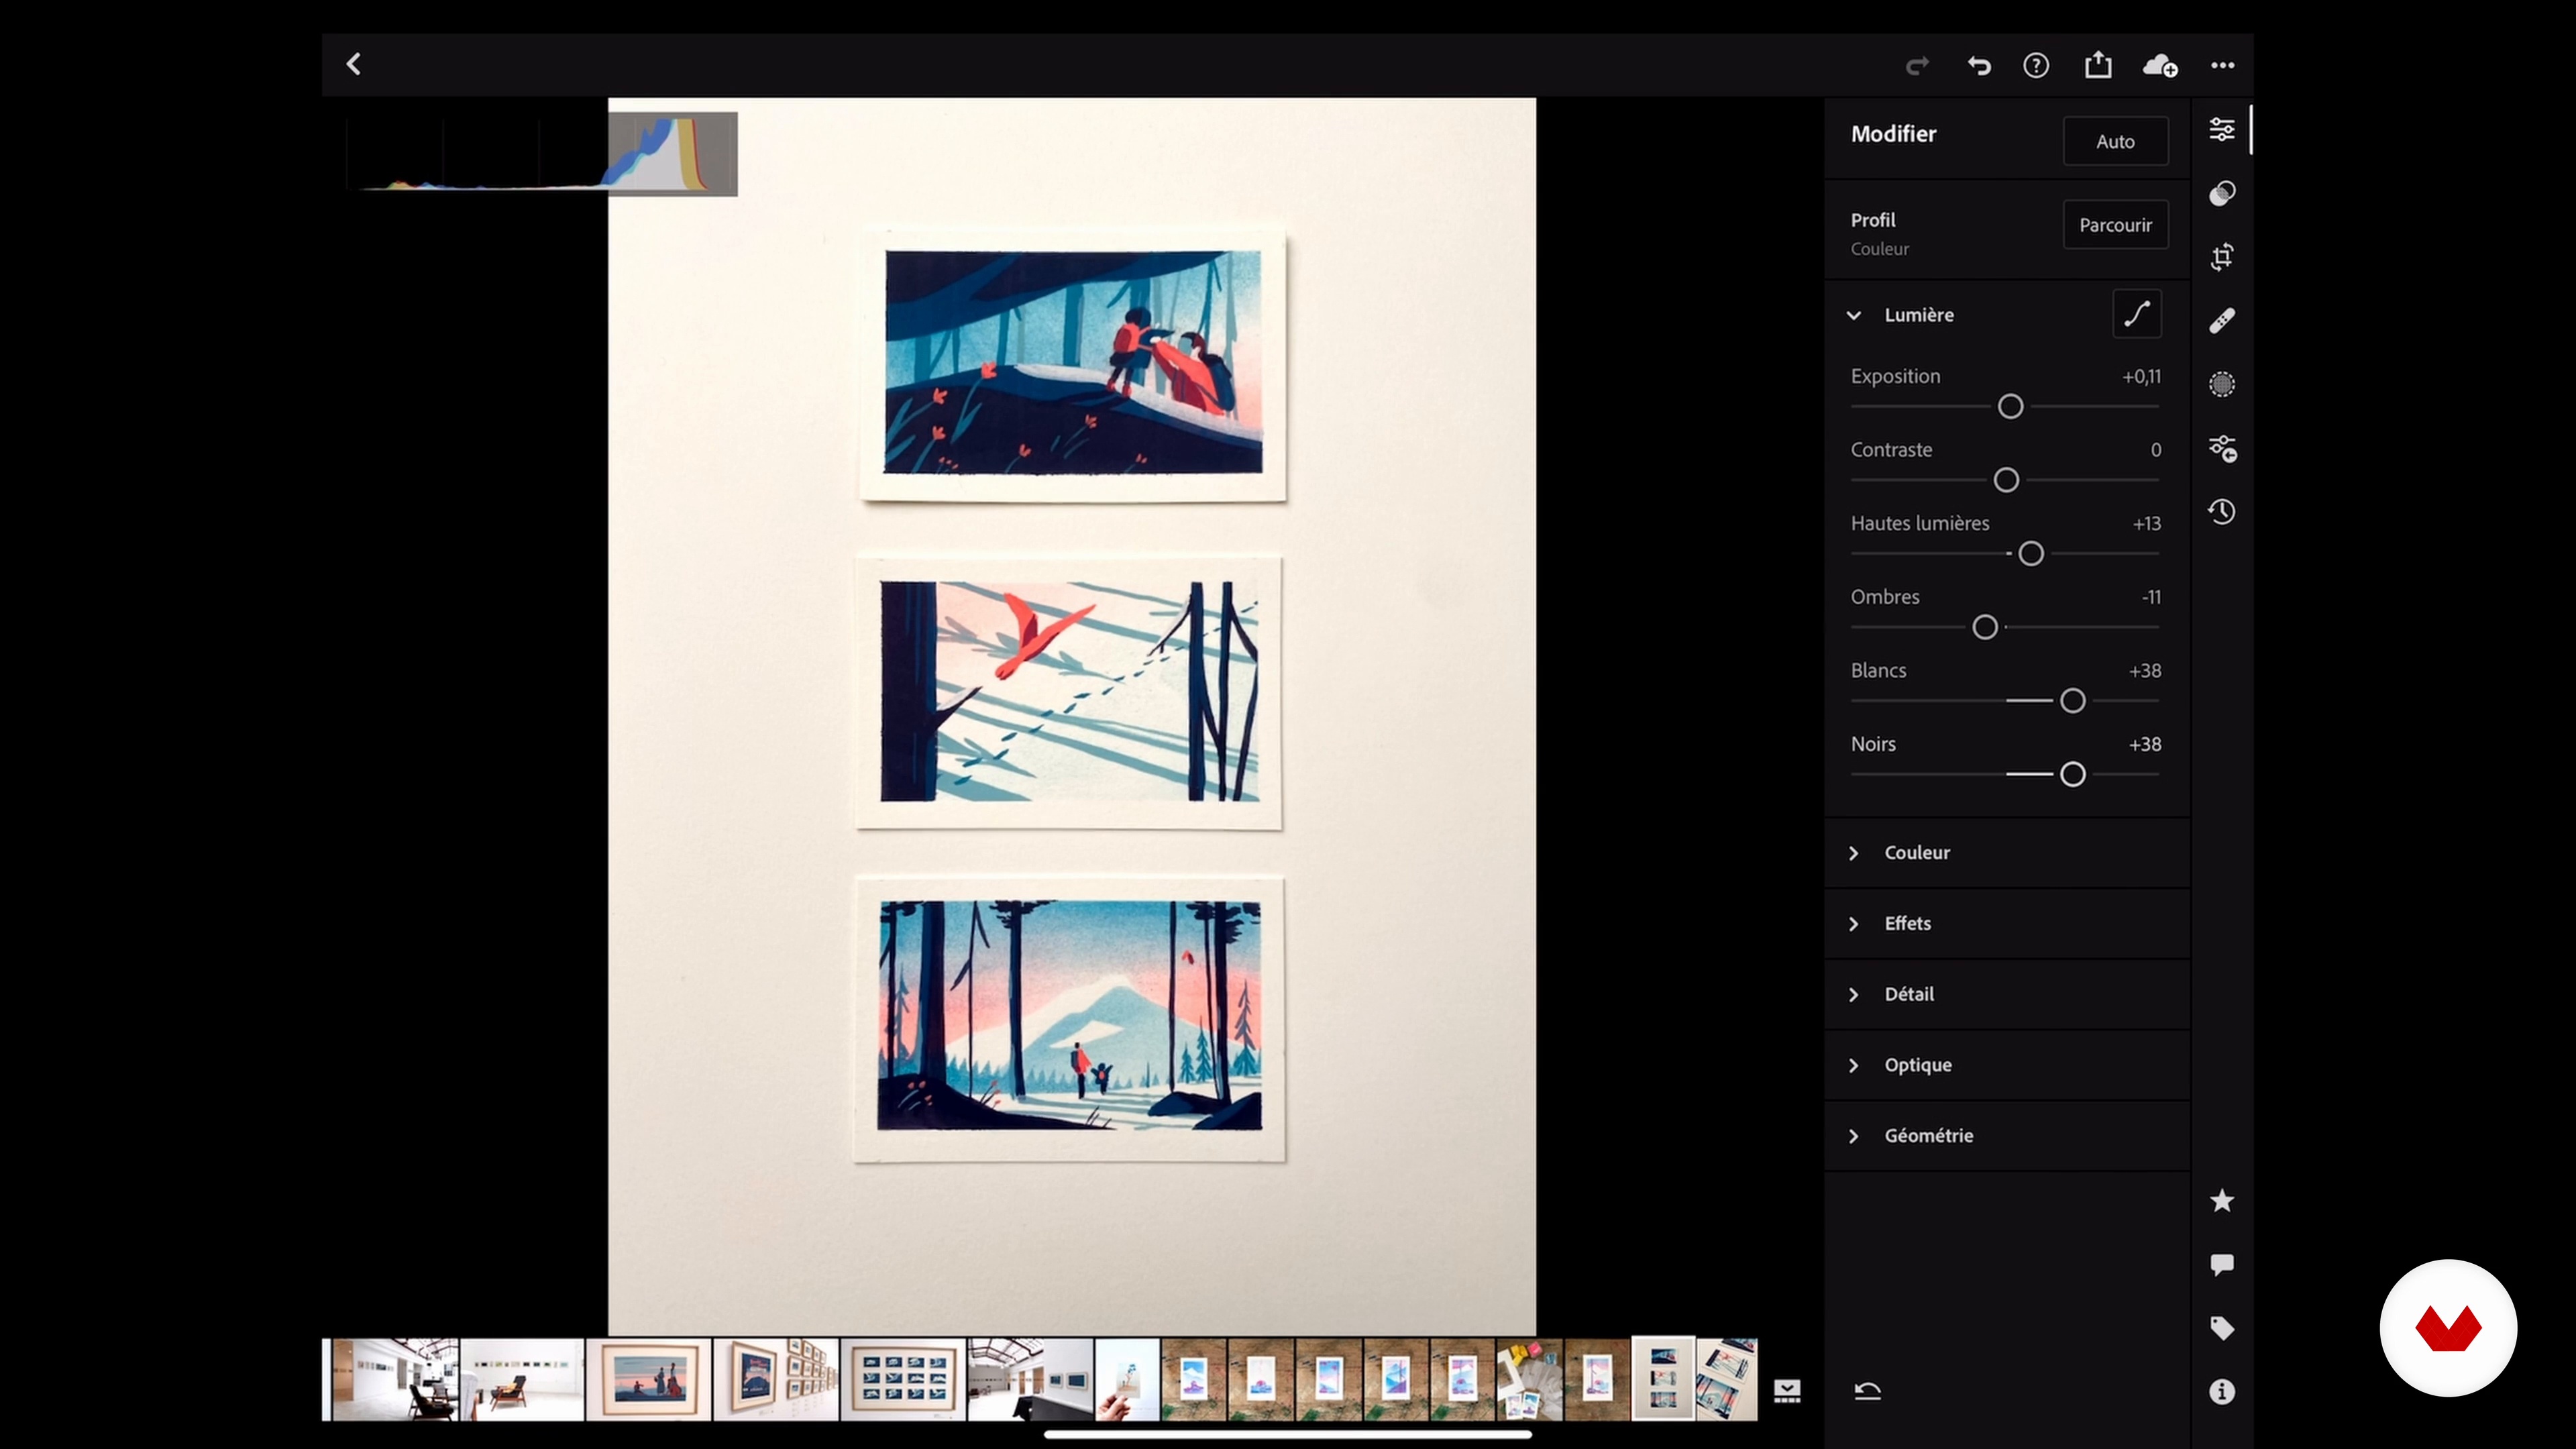
Task: Click the redo arrow icon
Action: (1917, 66)
